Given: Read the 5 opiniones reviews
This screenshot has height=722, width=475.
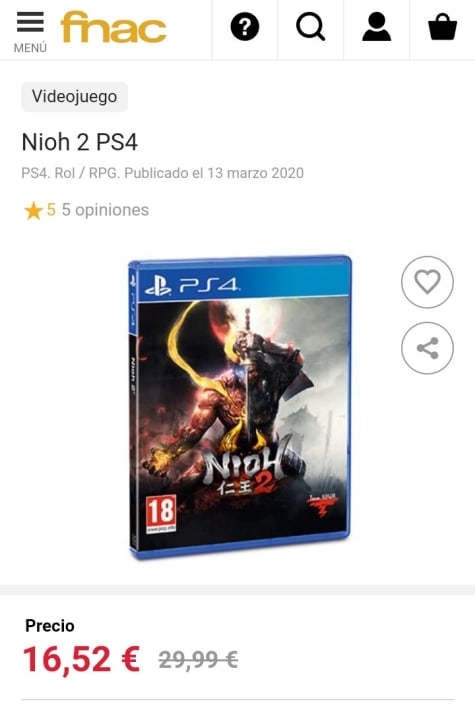Looking at the screenshot, I should 105,210.
